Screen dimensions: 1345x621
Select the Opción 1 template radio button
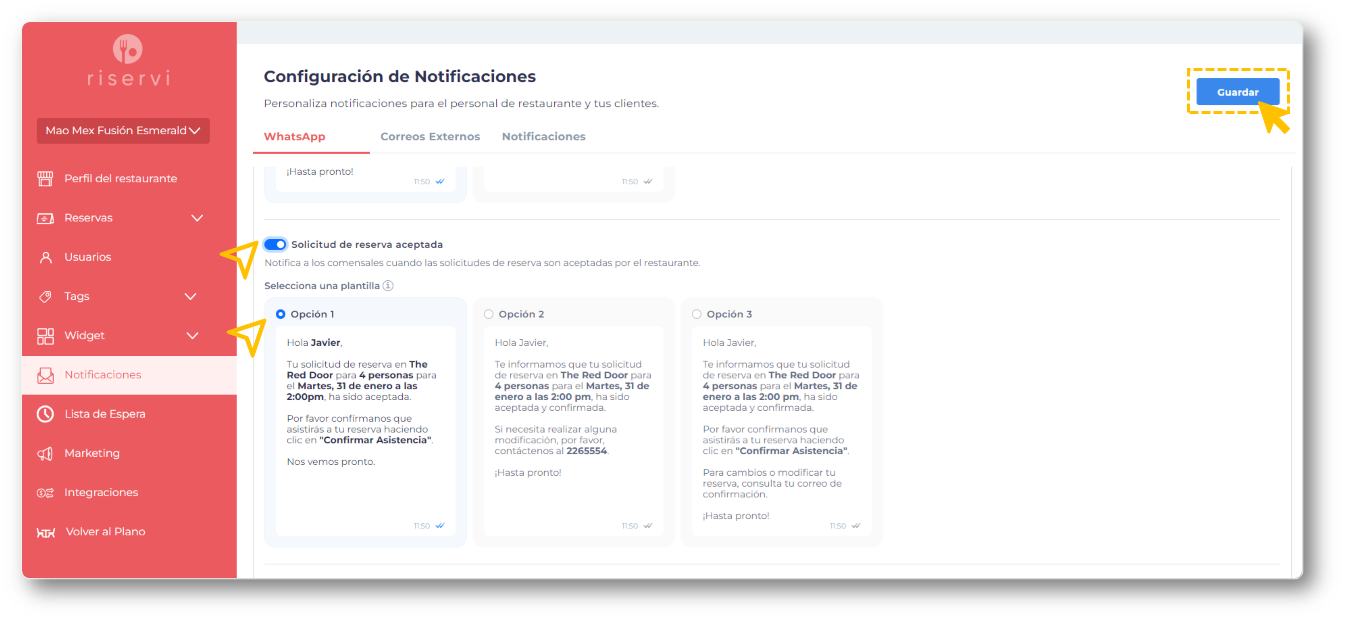coord(280,314)
